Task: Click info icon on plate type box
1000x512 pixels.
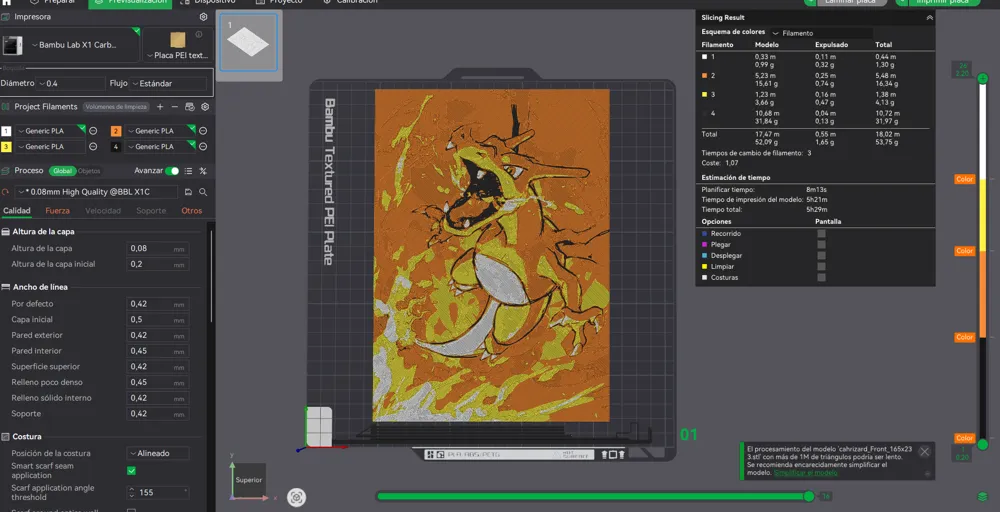Action: [199, 34]
